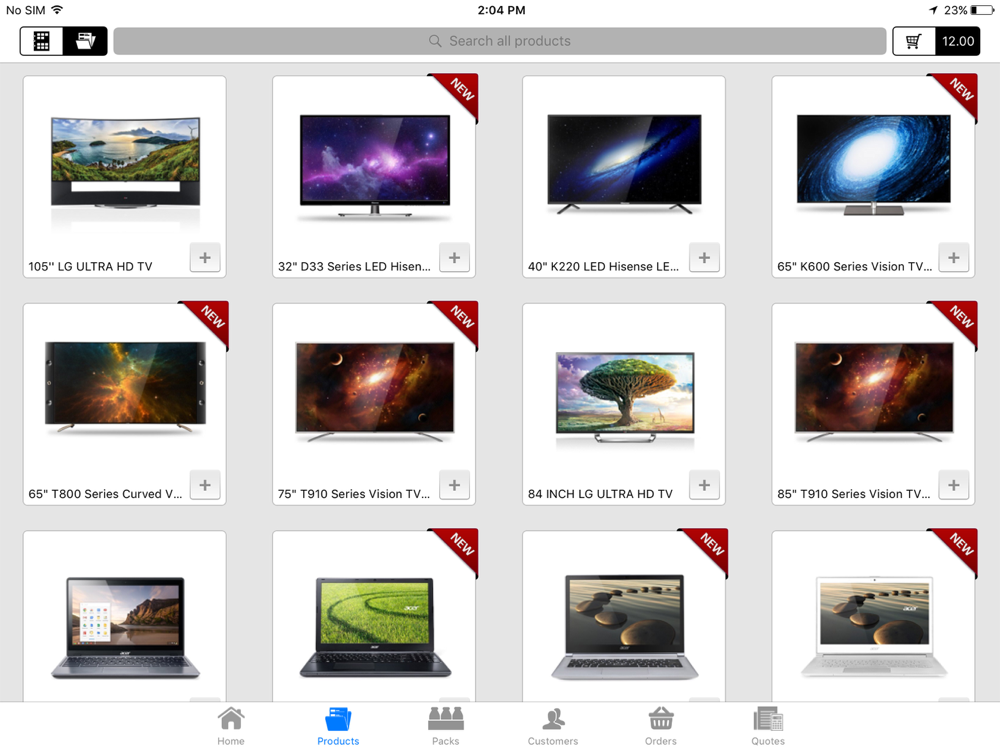Add 65" K600 Series Vision TV to cart
The height and width of the screenshot is (750, 1000).
[x=953, y=258]
